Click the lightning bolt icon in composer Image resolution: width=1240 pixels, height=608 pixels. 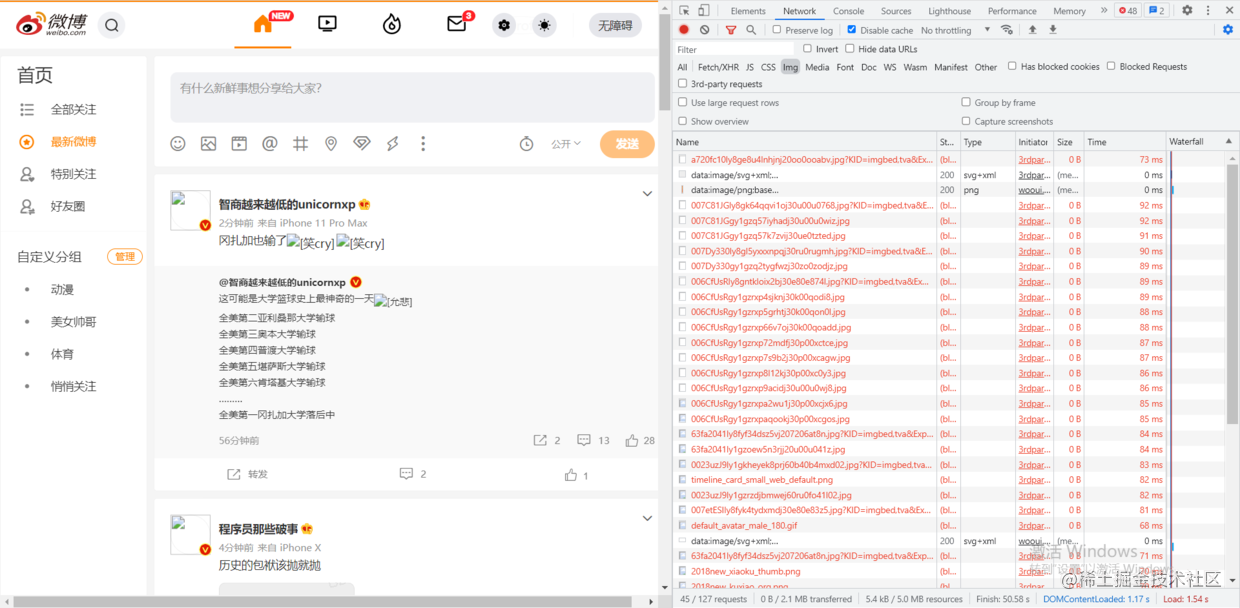tap(392, 144)
